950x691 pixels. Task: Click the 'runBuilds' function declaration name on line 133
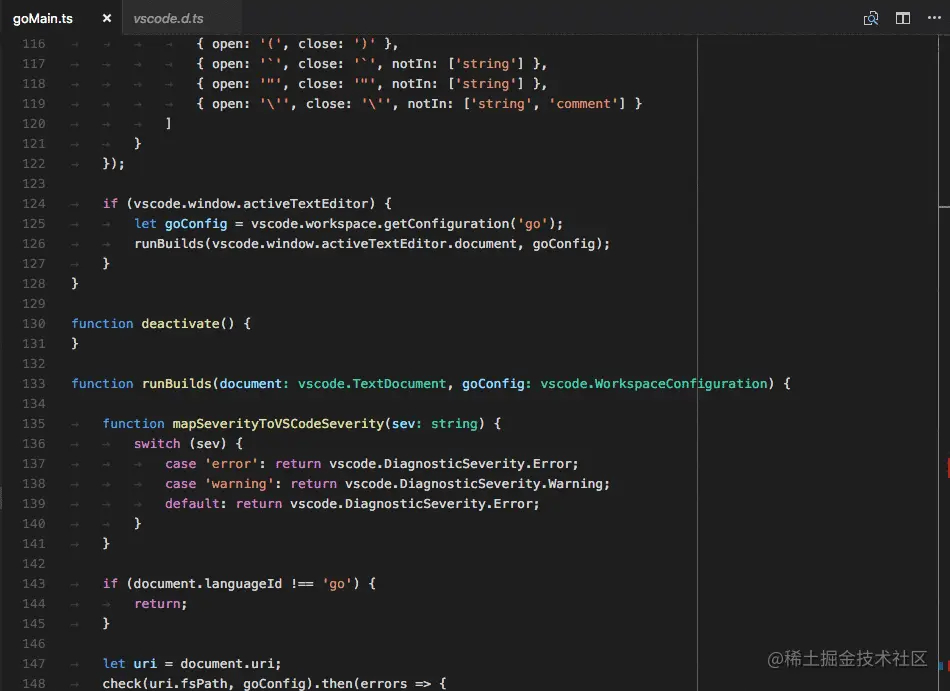pyautogui.click(x=176, y=383)
